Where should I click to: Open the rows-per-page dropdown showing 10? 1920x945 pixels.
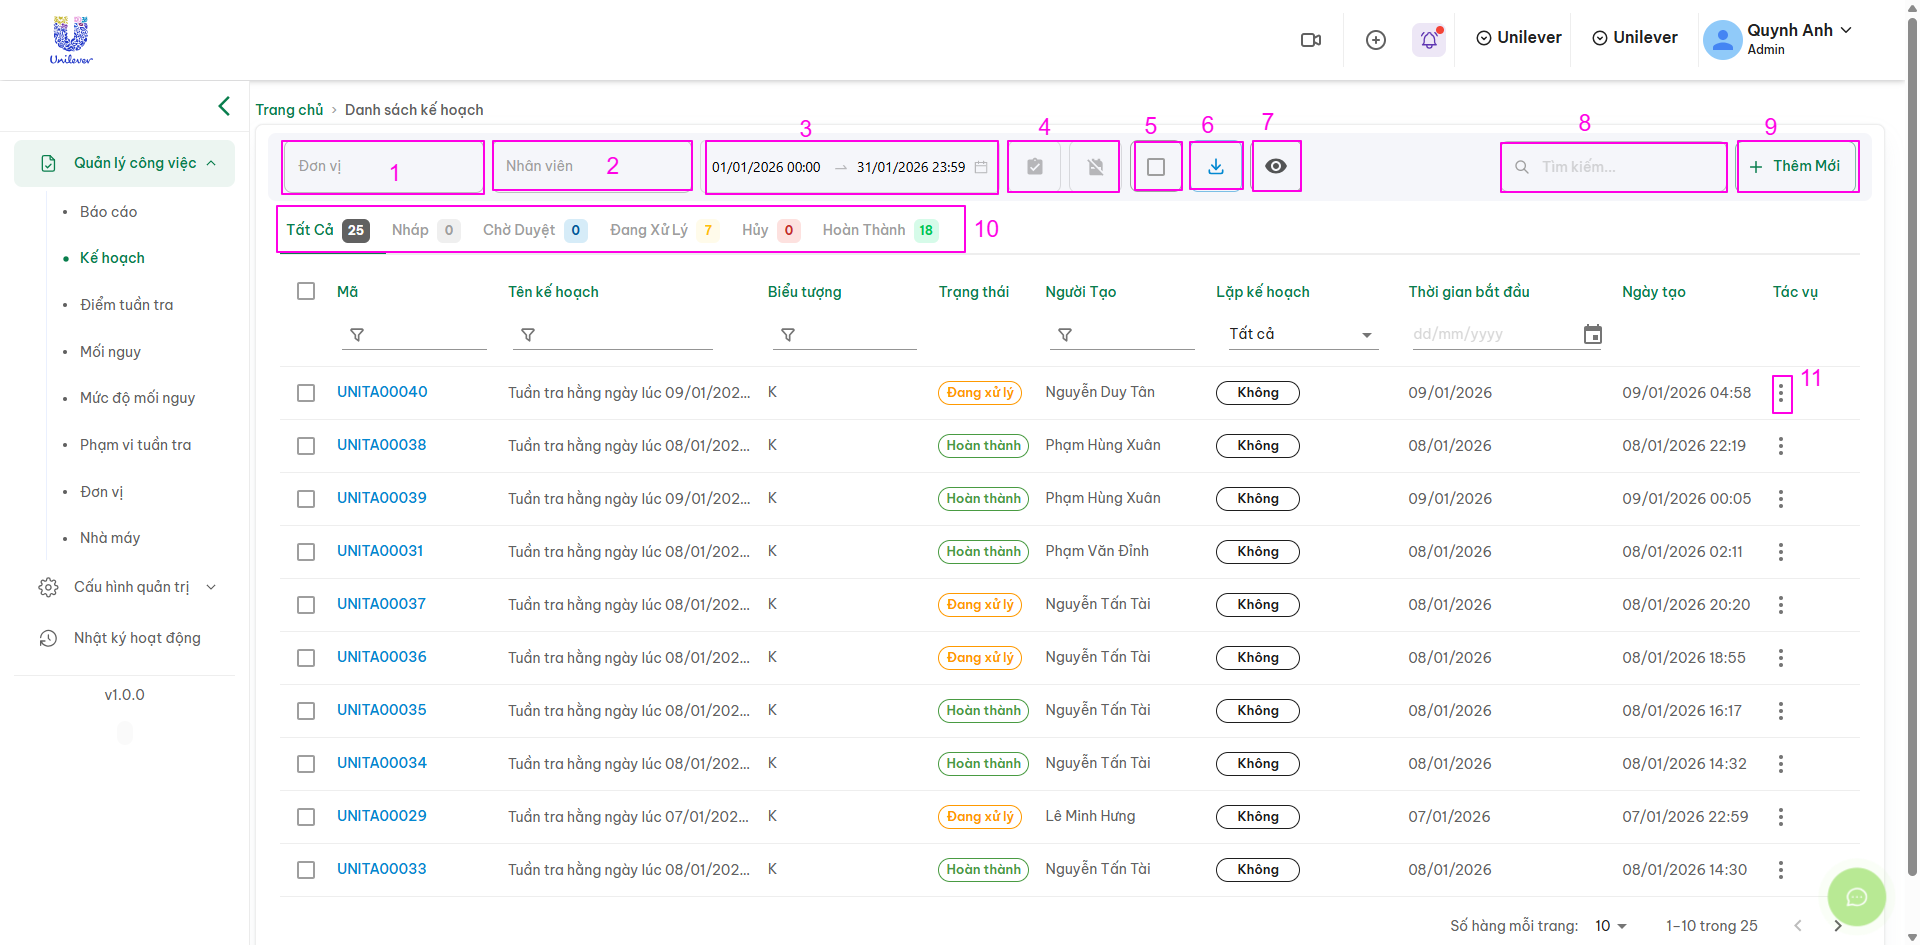1610,926
